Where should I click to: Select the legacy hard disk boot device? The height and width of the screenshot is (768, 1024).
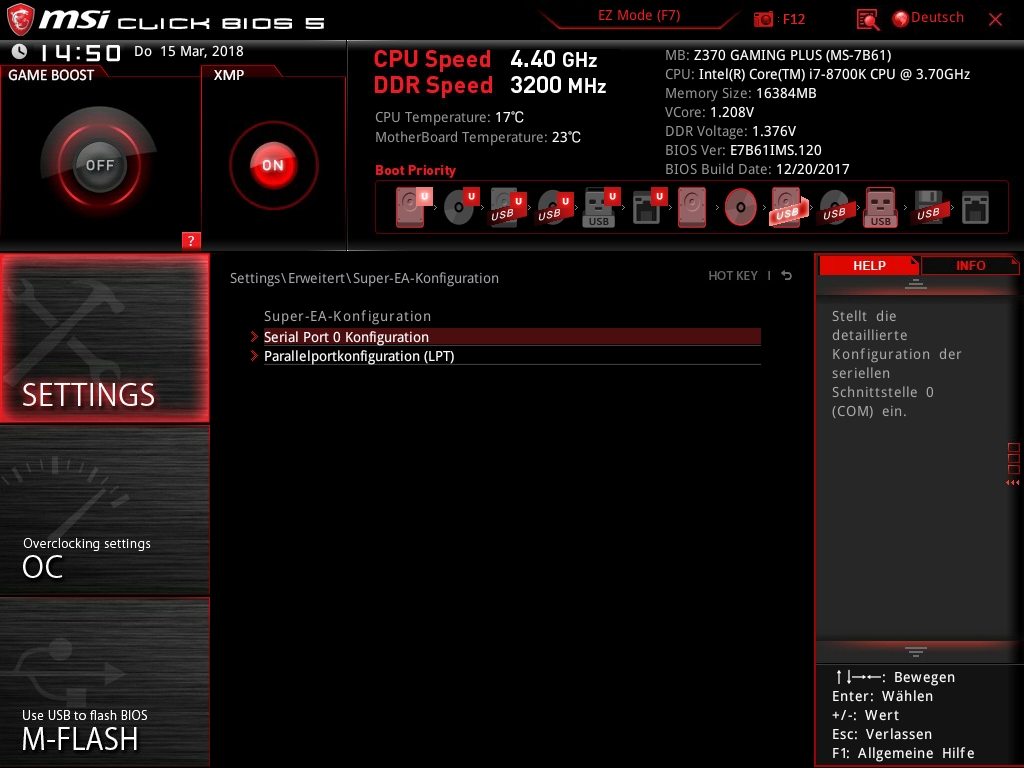[692, 207]
